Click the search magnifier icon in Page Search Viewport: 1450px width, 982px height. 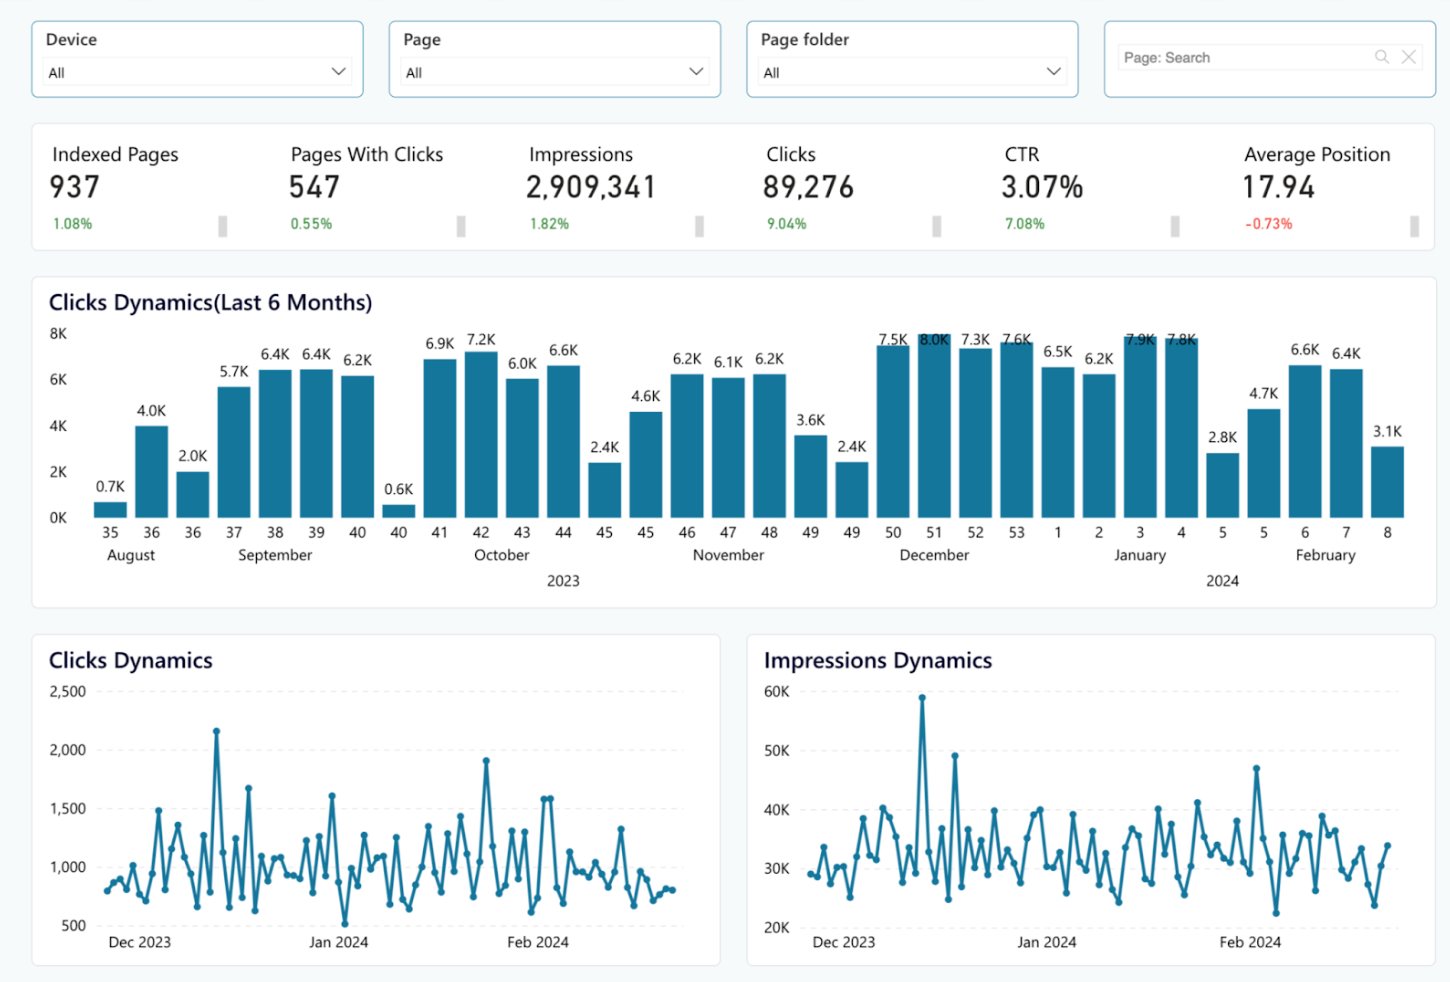pyautogui.click(x=1381, y=57)
